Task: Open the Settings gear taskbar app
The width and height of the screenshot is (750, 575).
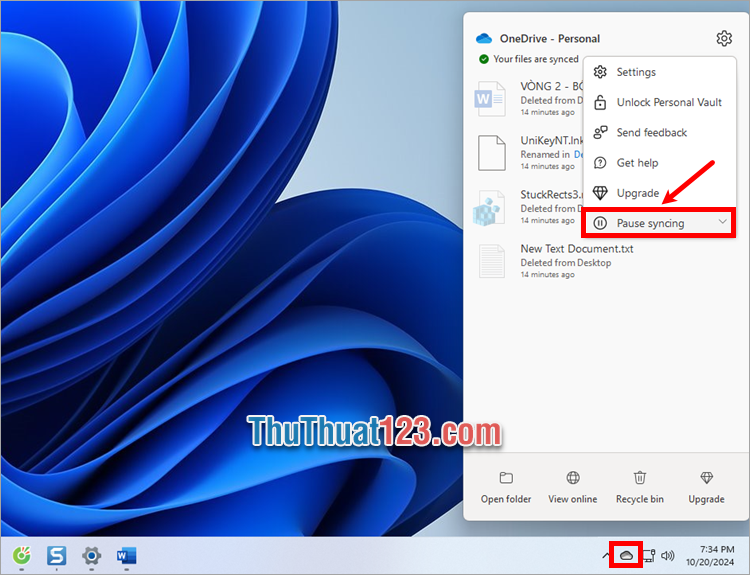Action: [x=91, y=555]
